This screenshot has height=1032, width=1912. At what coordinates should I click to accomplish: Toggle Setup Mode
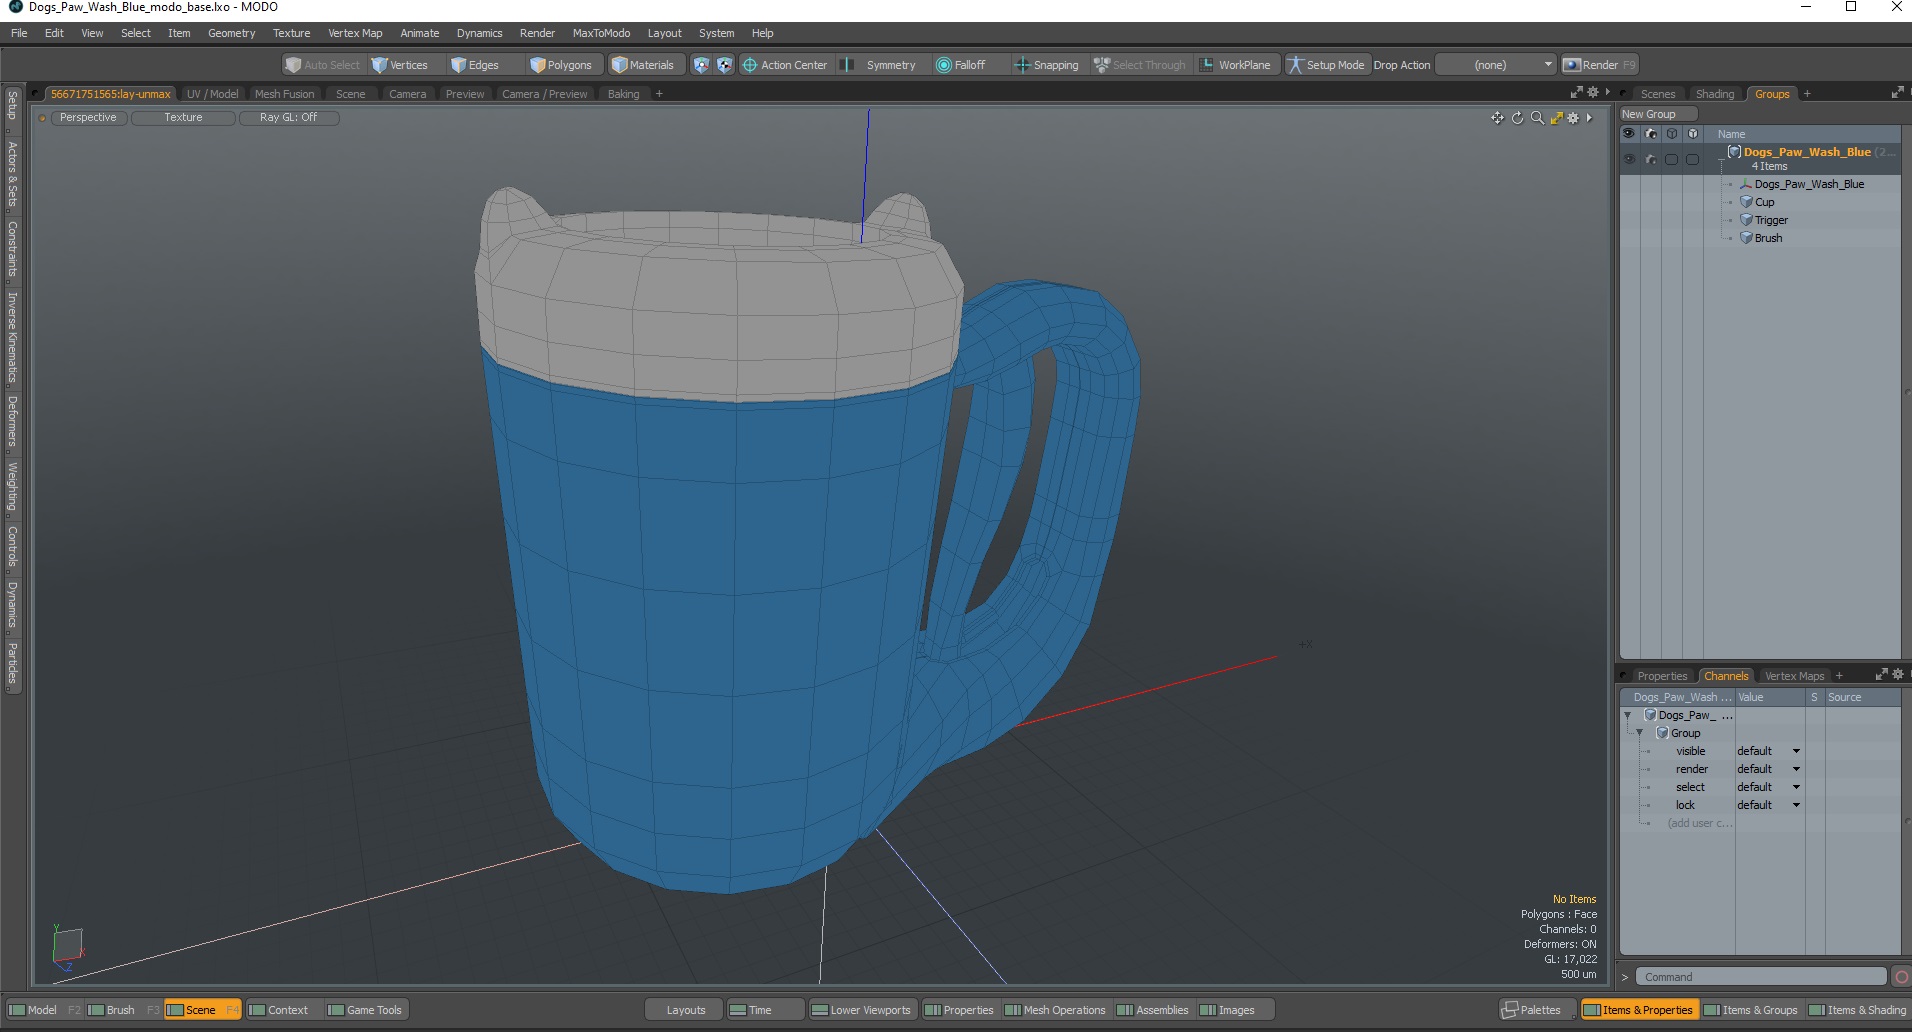point(1326,65)
